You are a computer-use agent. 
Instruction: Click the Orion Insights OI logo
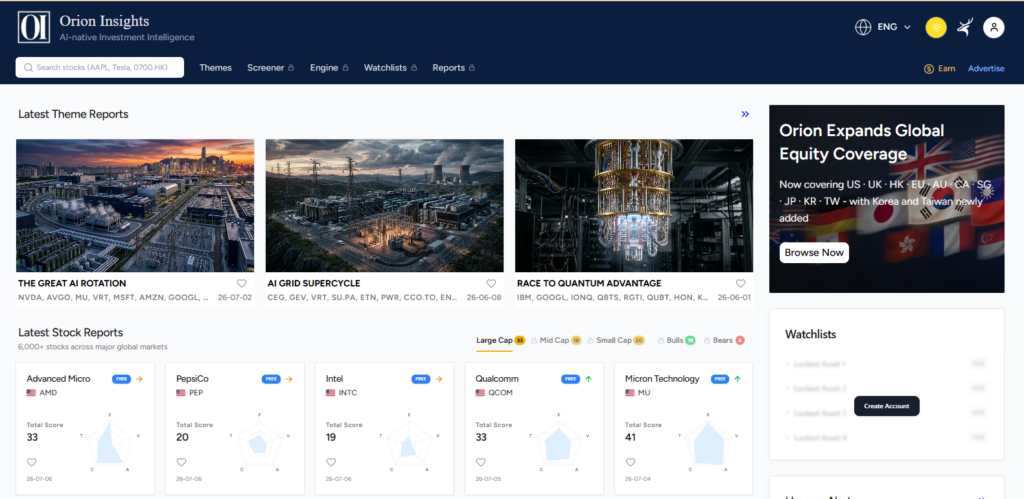click(x=34, y=27)
